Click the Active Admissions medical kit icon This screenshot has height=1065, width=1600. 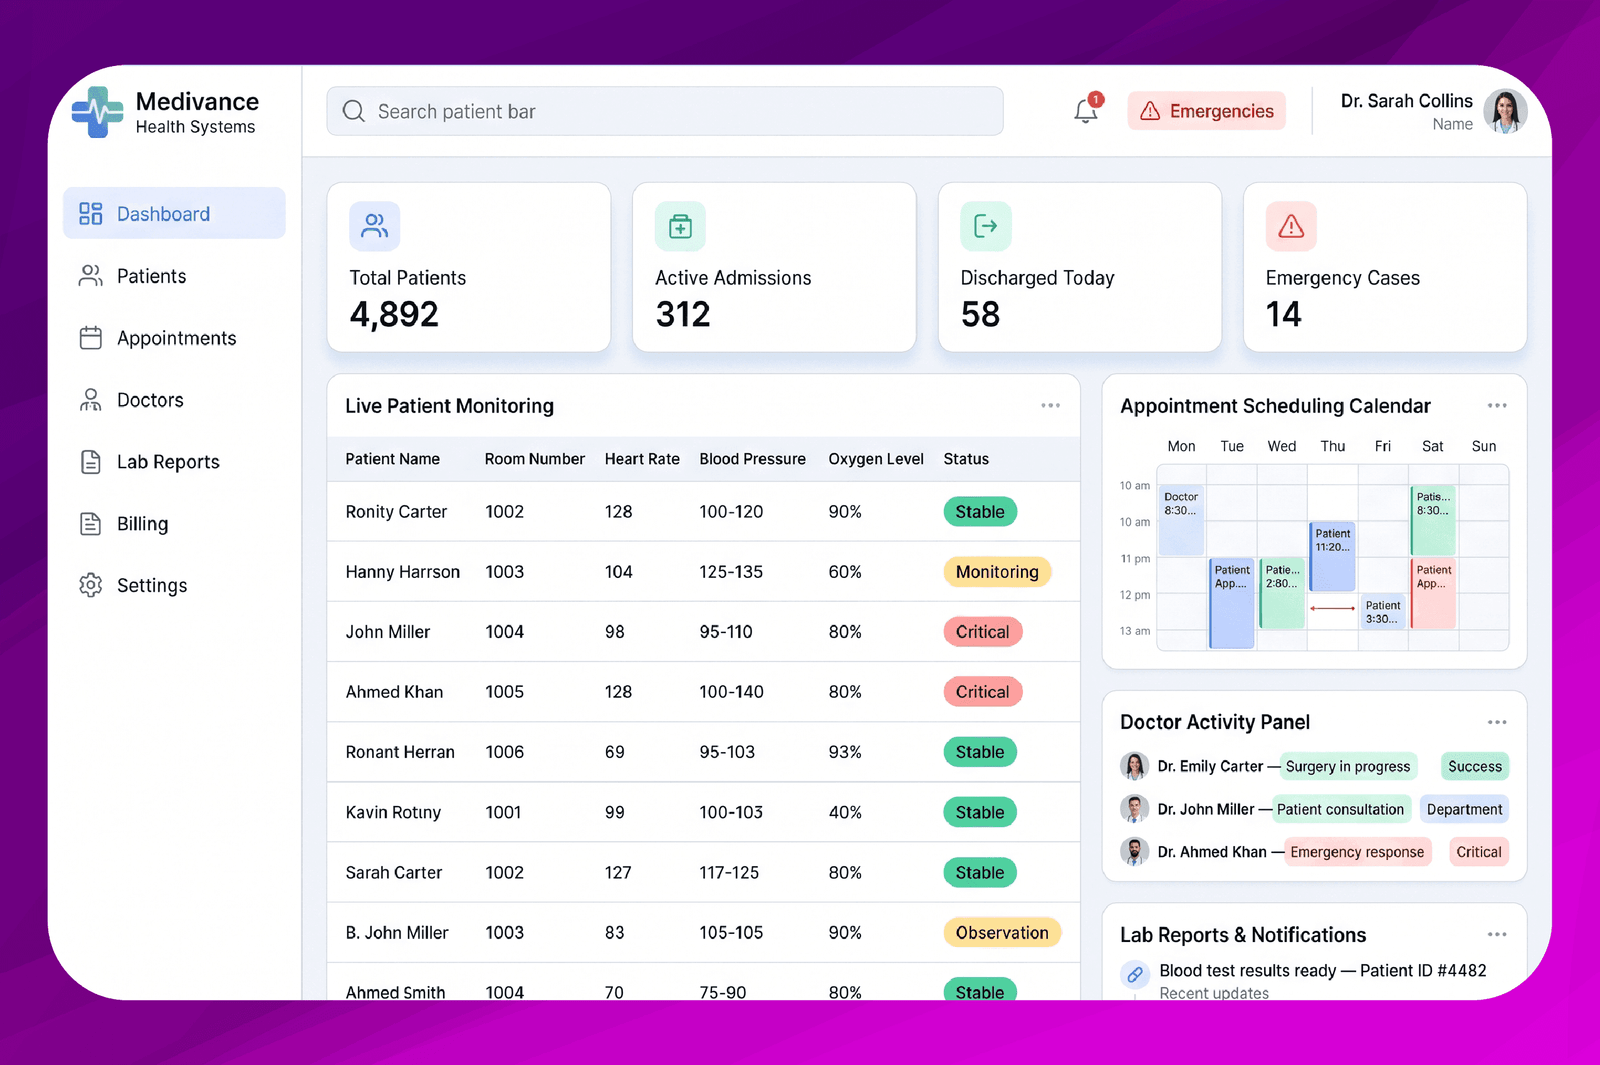click(x=680, y=226)
